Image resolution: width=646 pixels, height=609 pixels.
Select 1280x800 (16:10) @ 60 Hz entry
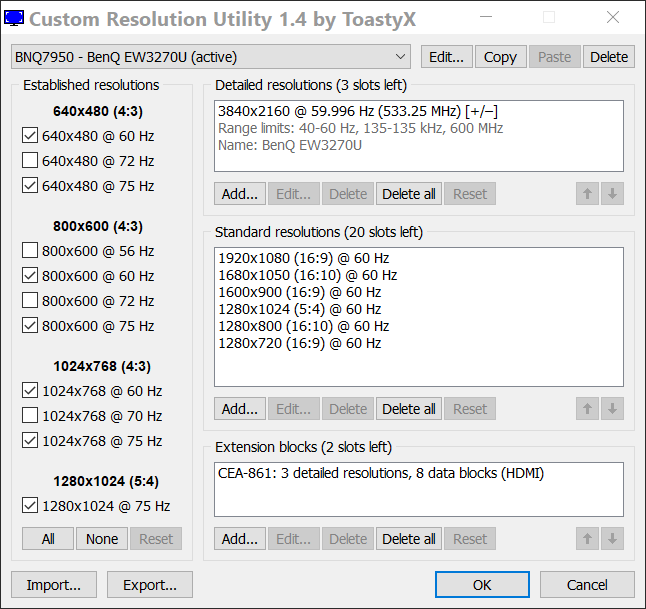[419, 326]
